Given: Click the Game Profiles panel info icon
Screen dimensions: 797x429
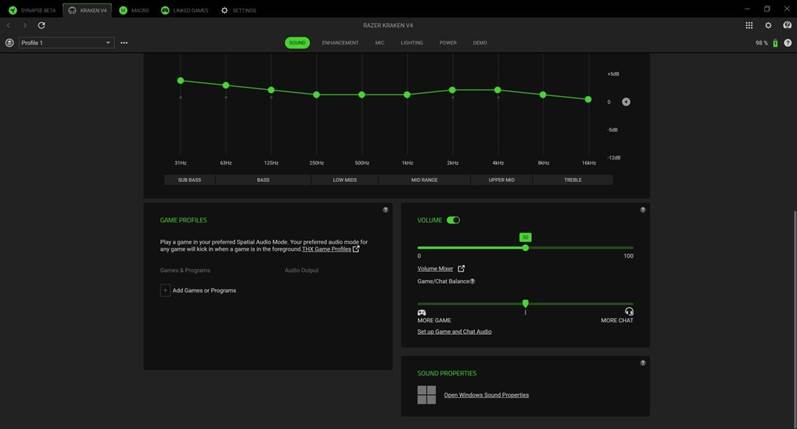Looking at the screenshot, I should [385, 209].
